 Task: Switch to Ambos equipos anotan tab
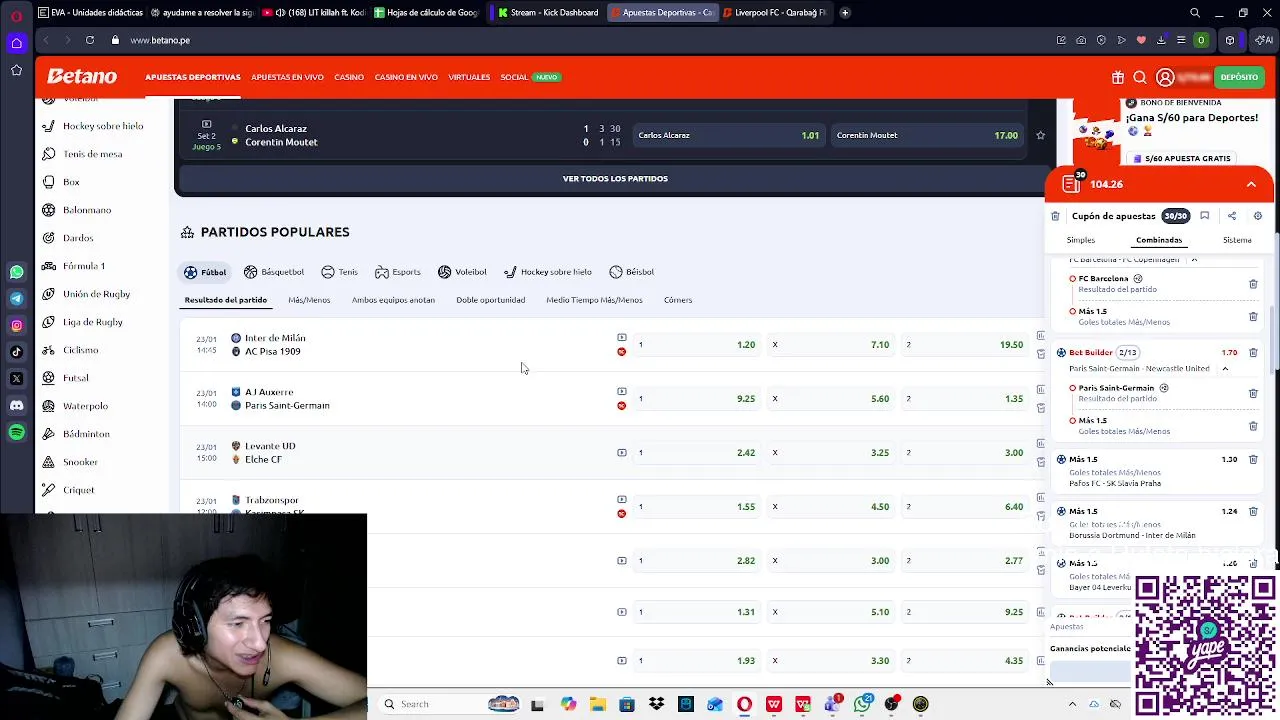coord(393,300)
